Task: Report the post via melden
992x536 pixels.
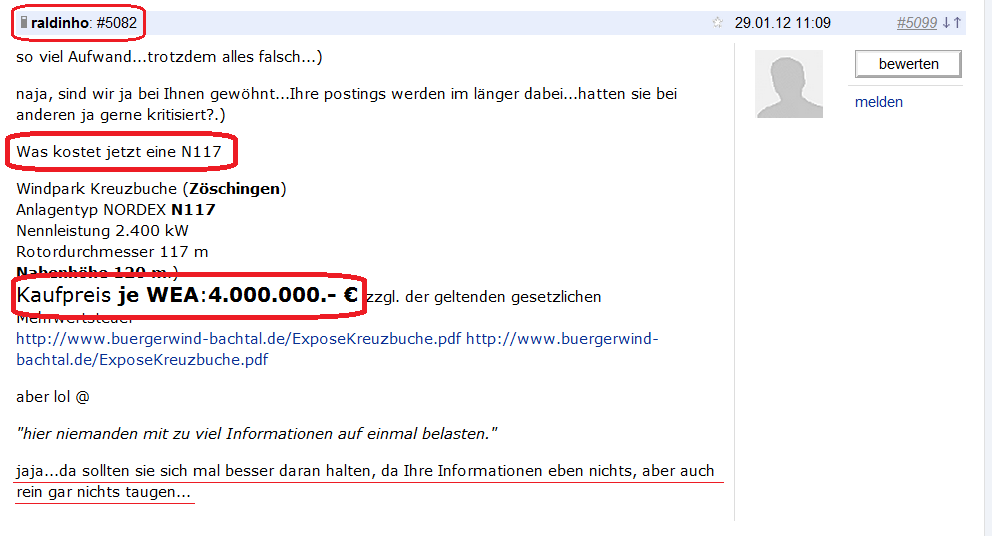Action: [879, 102]
